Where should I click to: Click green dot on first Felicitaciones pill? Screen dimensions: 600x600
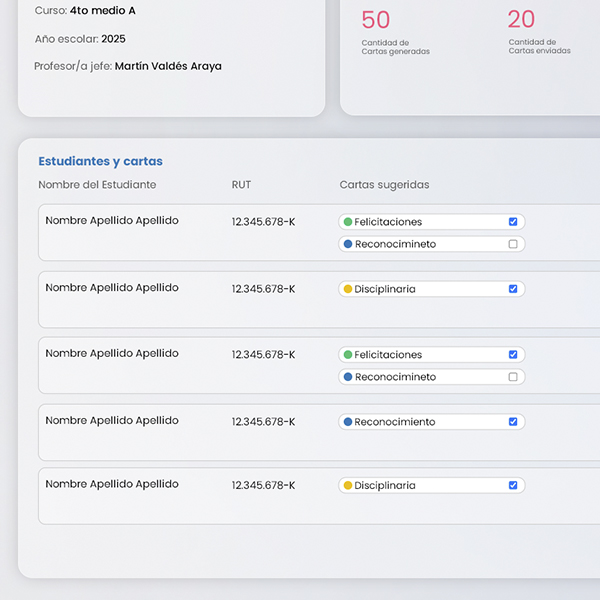click(348, 222)
